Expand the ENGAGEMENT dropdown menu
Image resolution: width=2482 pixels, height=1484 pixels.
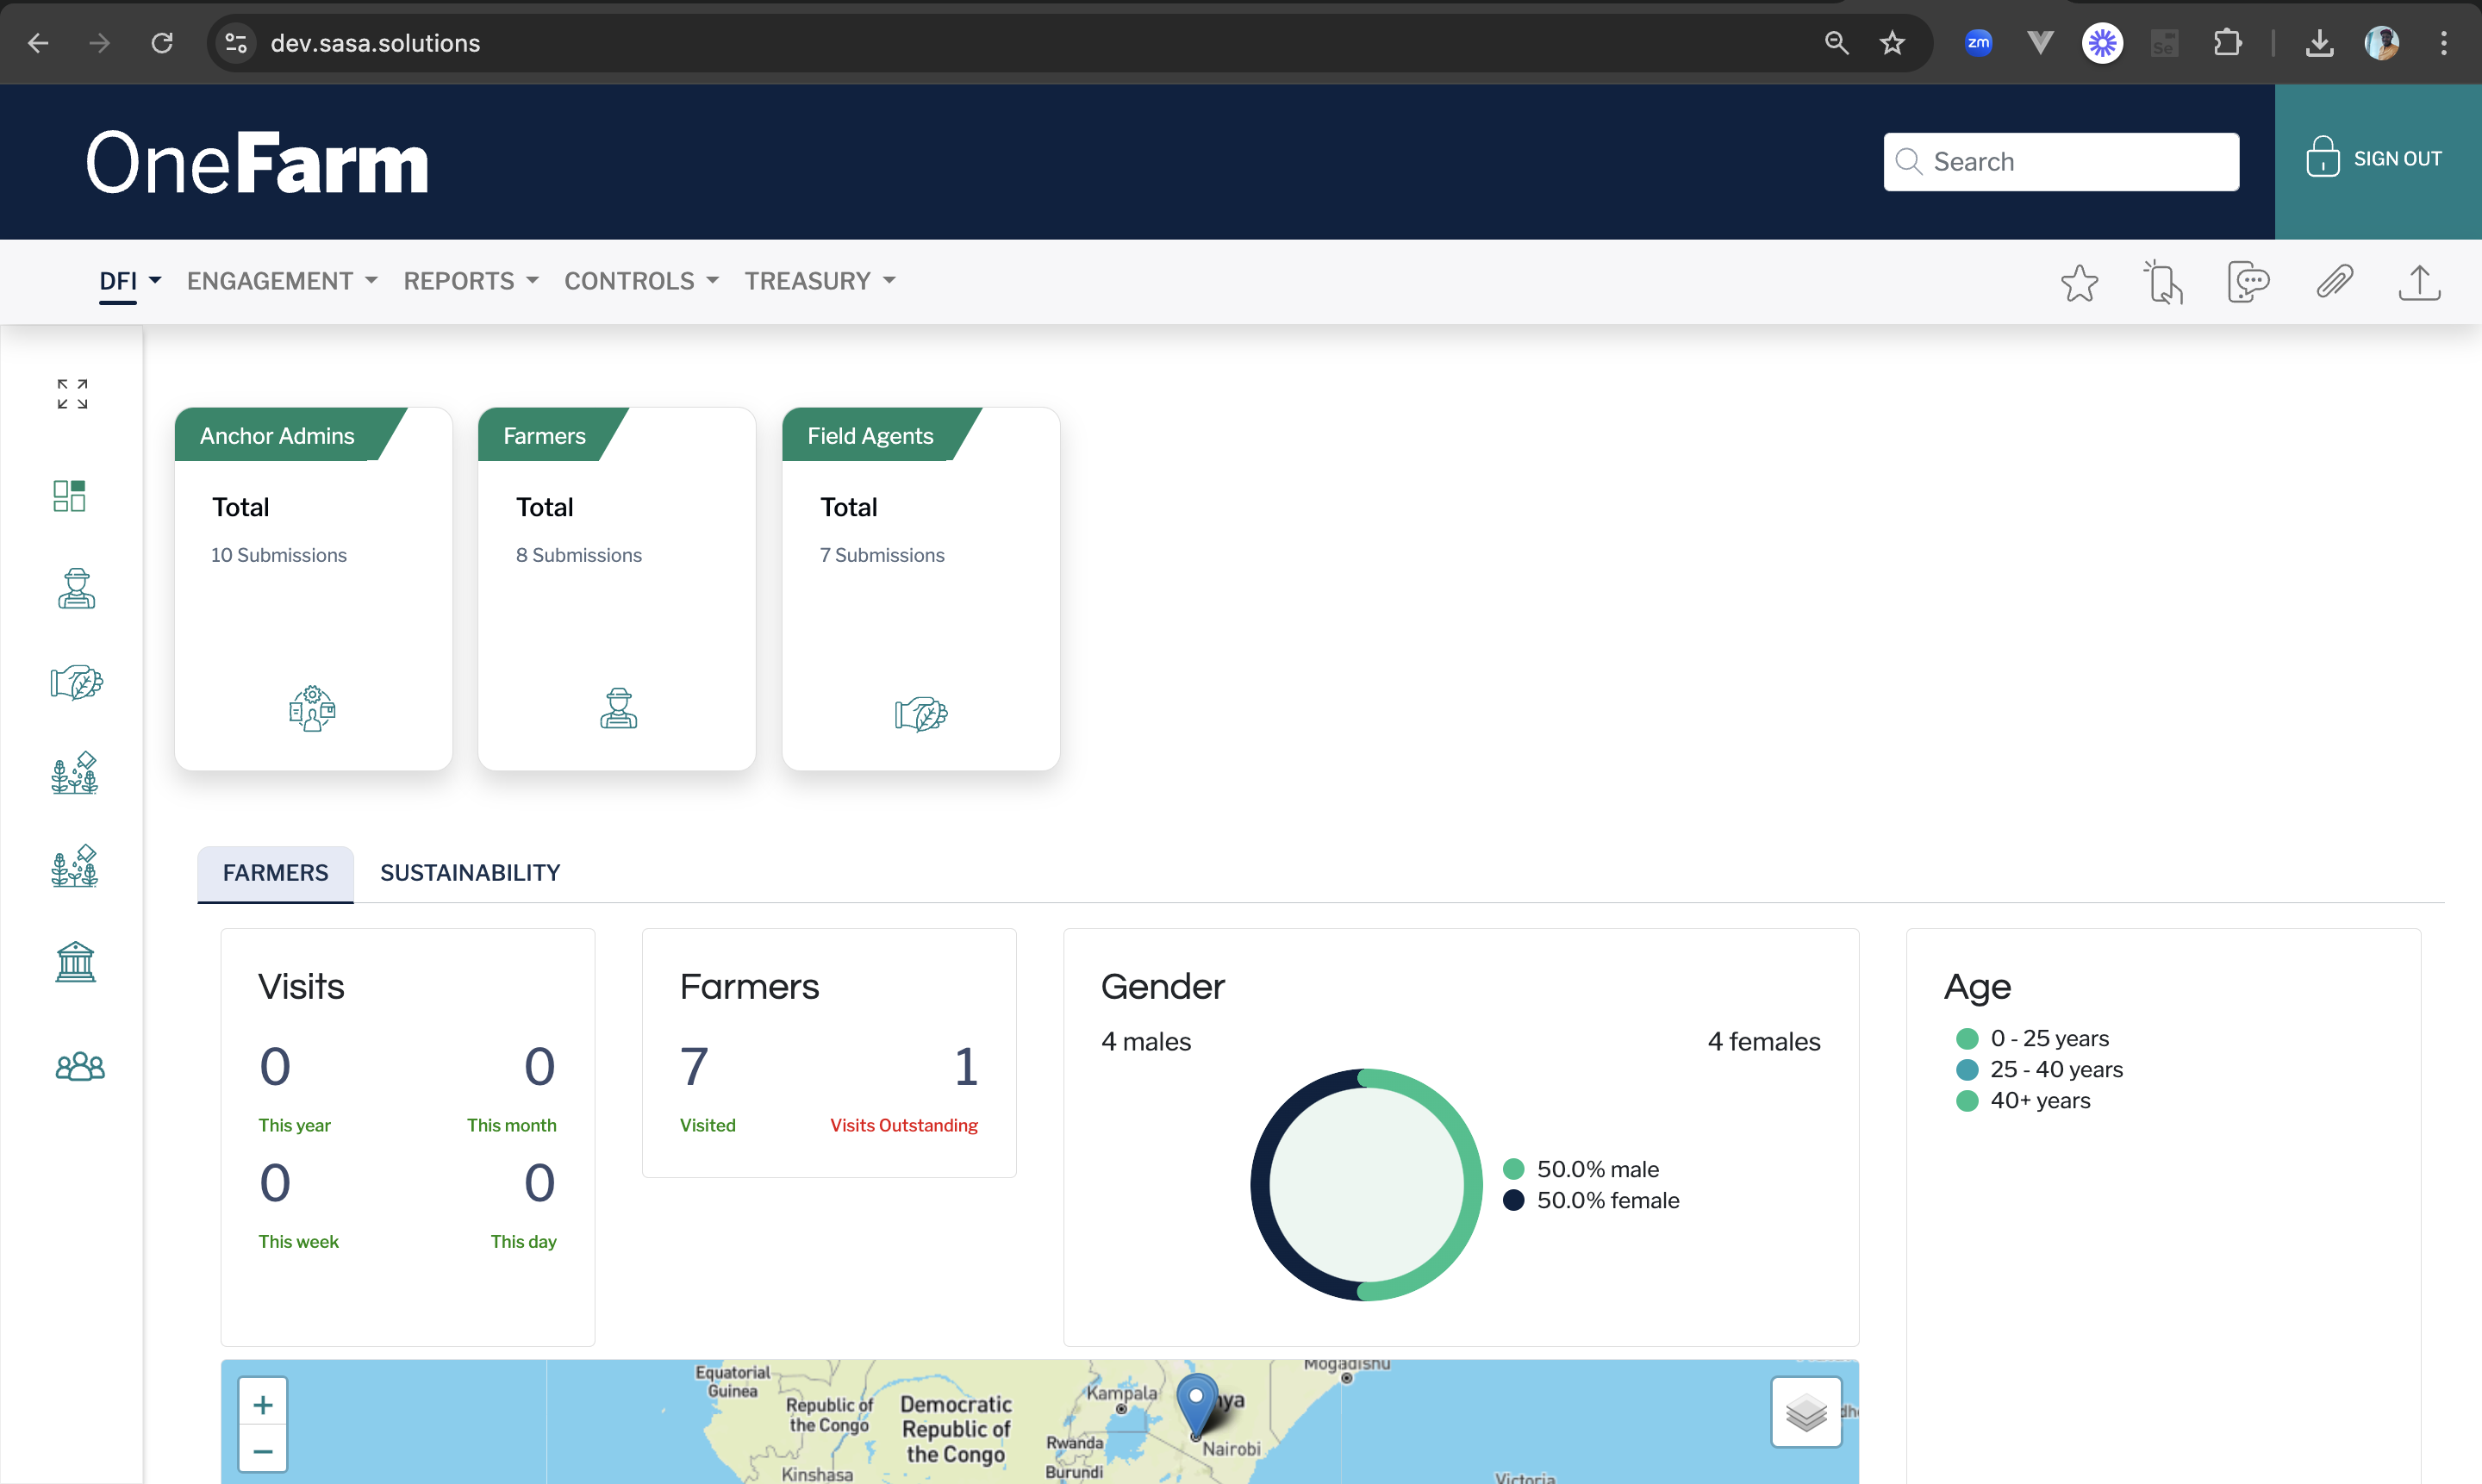click(x=282, y=281)
